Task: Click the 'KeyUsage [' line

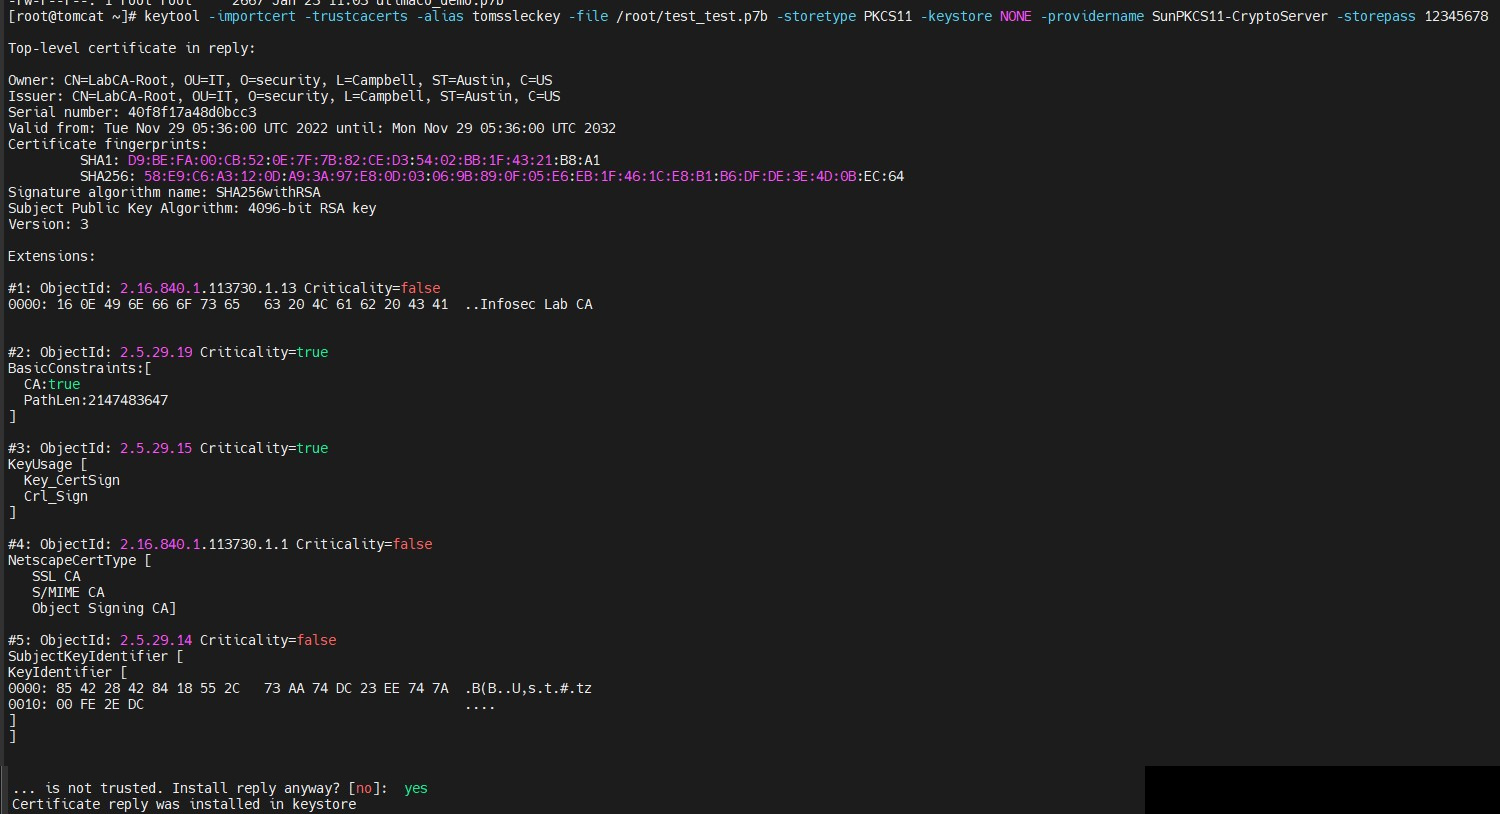Action: (x=48, y=464)
